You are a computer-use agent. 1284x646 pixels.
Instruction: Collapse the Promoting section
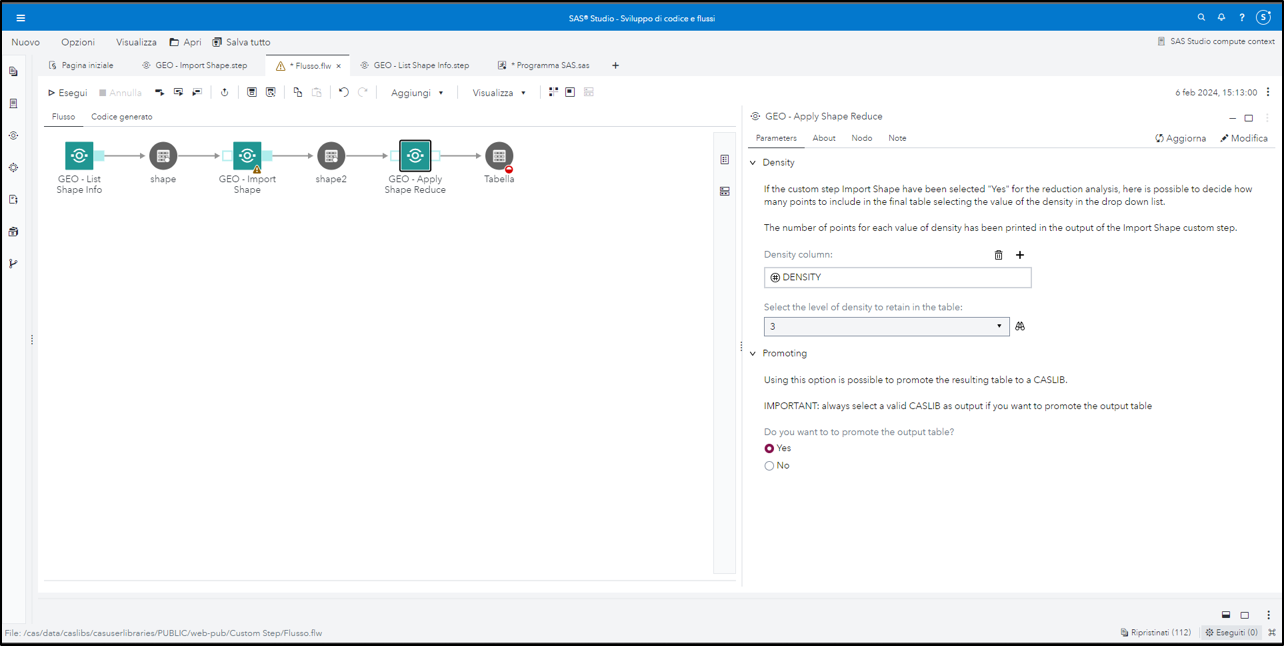(x=753, y=354)
